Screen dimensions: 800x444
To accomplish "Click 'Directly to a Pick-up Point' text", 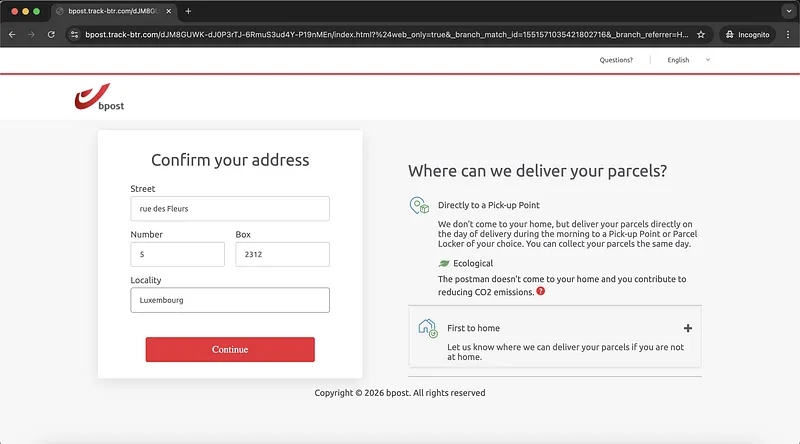I will click(x=489, y=205).
